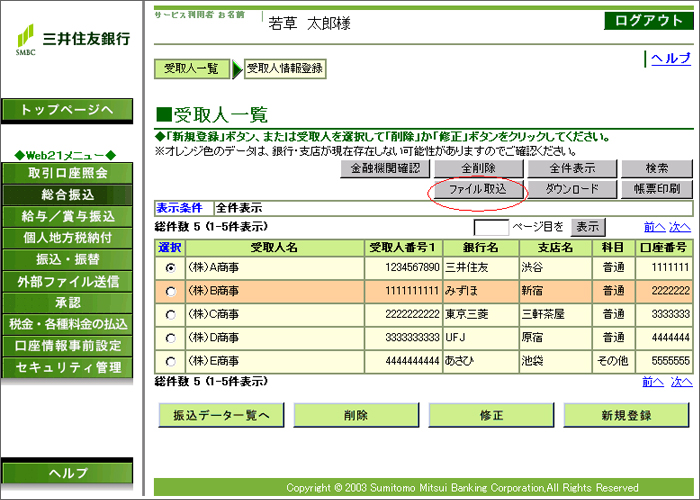Image resolution: width=700 pixels, height=500 pixels.
Task: Click the lower 次へ link
Action: pos(682,382)
